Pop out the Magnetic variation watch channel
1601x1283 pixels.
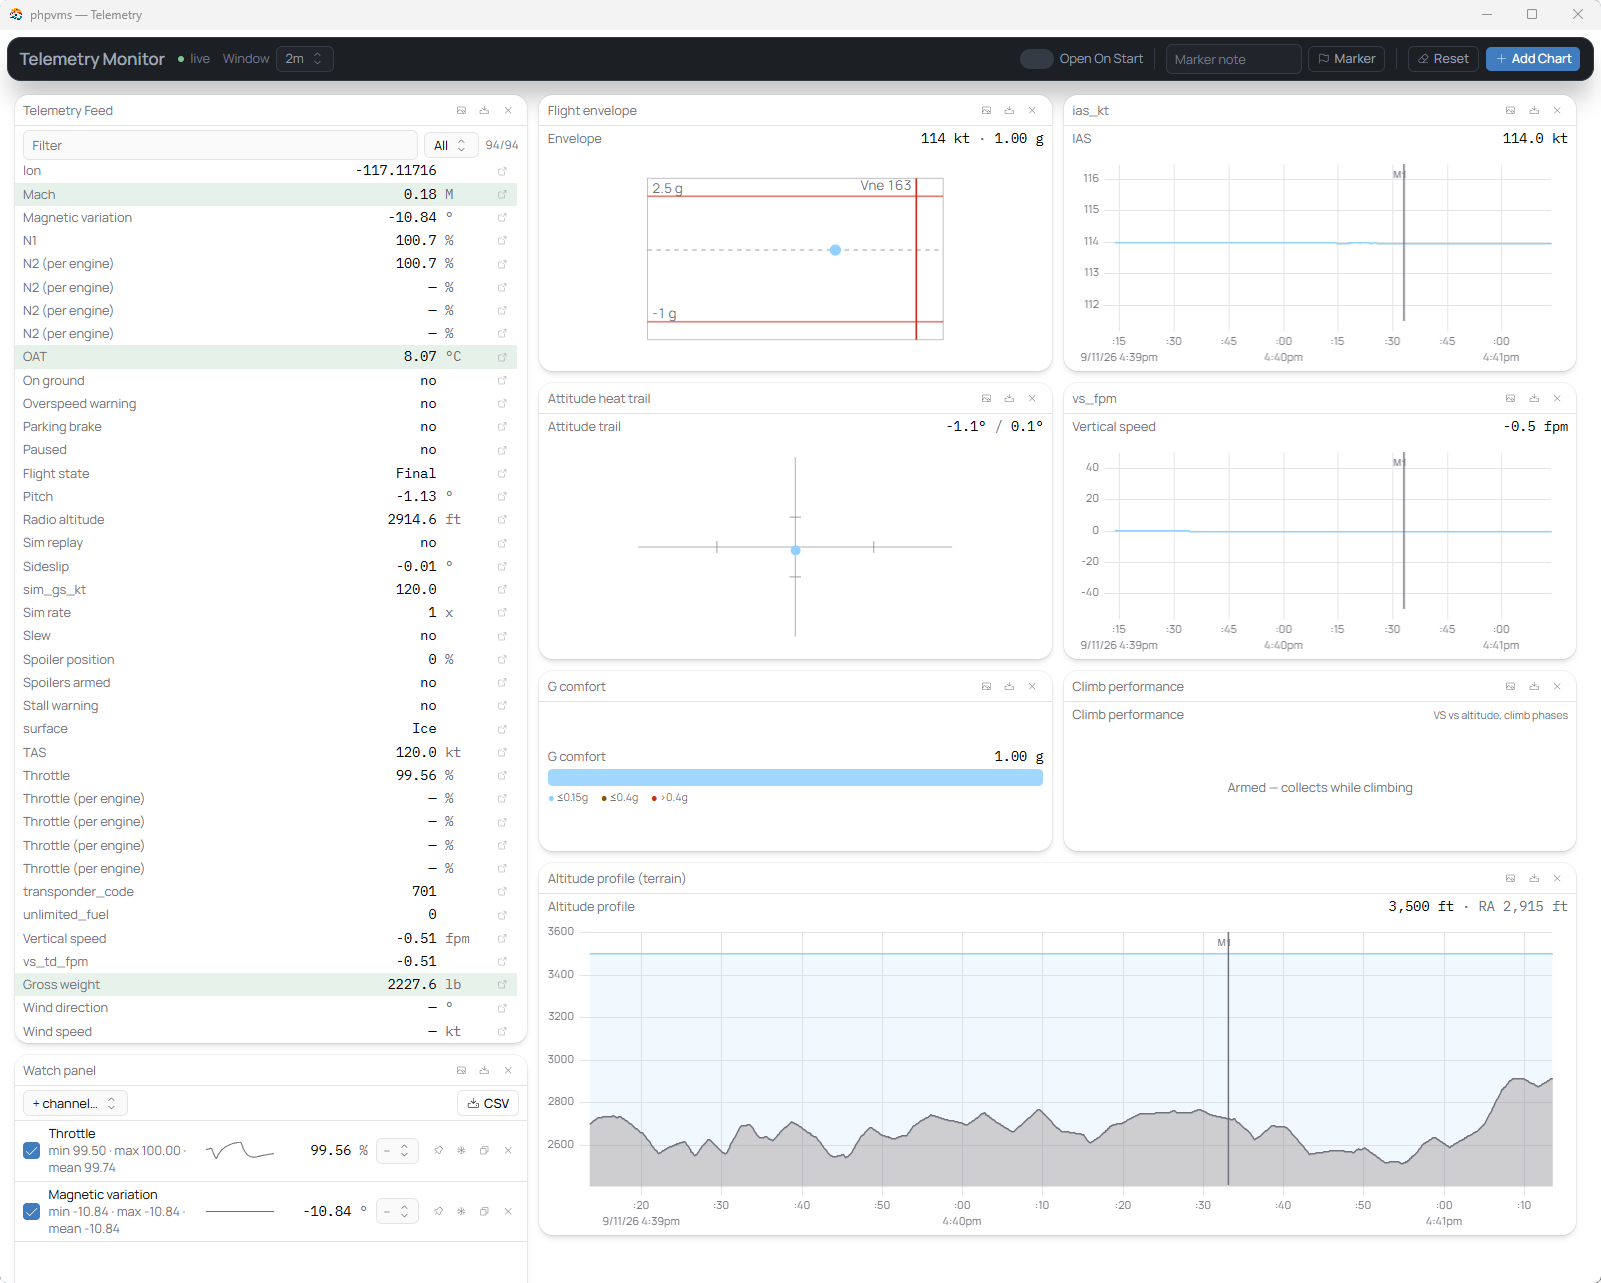(484, 1212)
